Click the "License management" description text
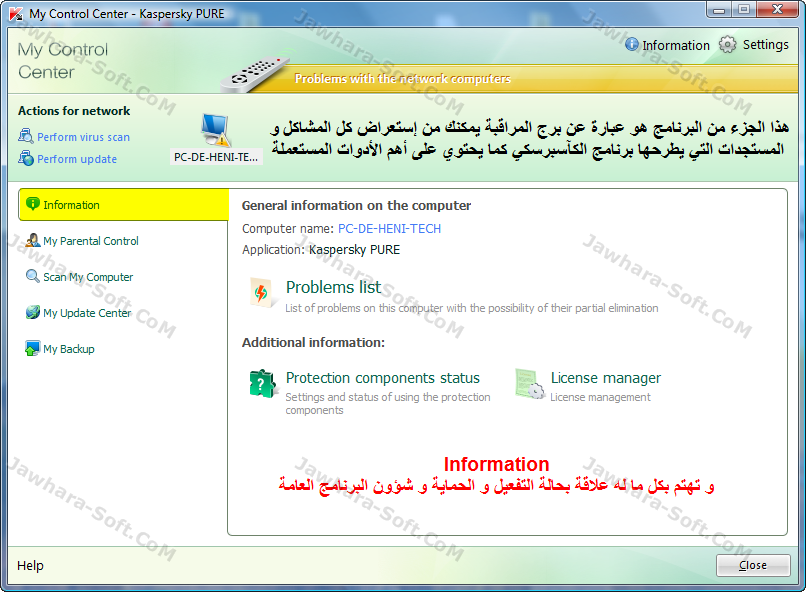Screen dimensions: 806x592 600,397
